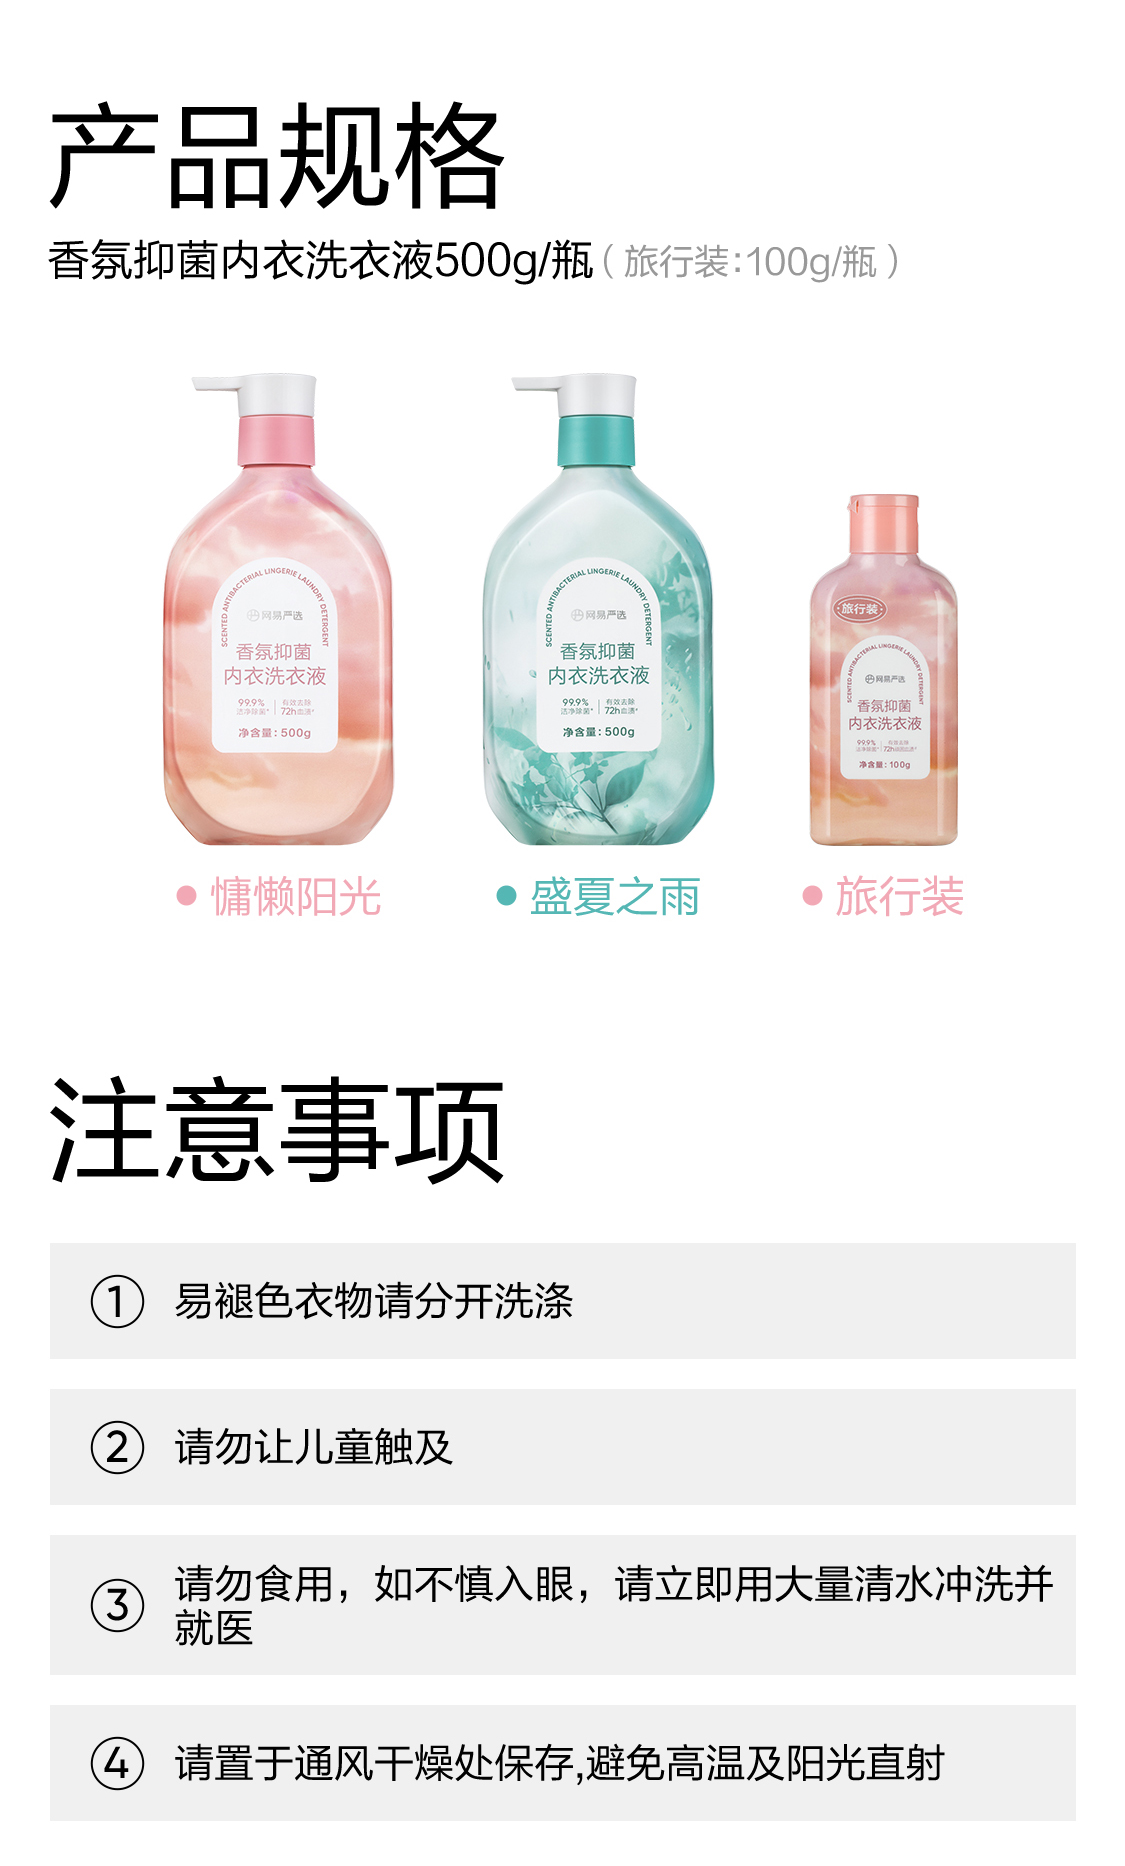Click the circled number 1 icon
Image resolution: width=1125 pixels, height=1866 pixels.
pyautogui.click(x=117, y=1301)
